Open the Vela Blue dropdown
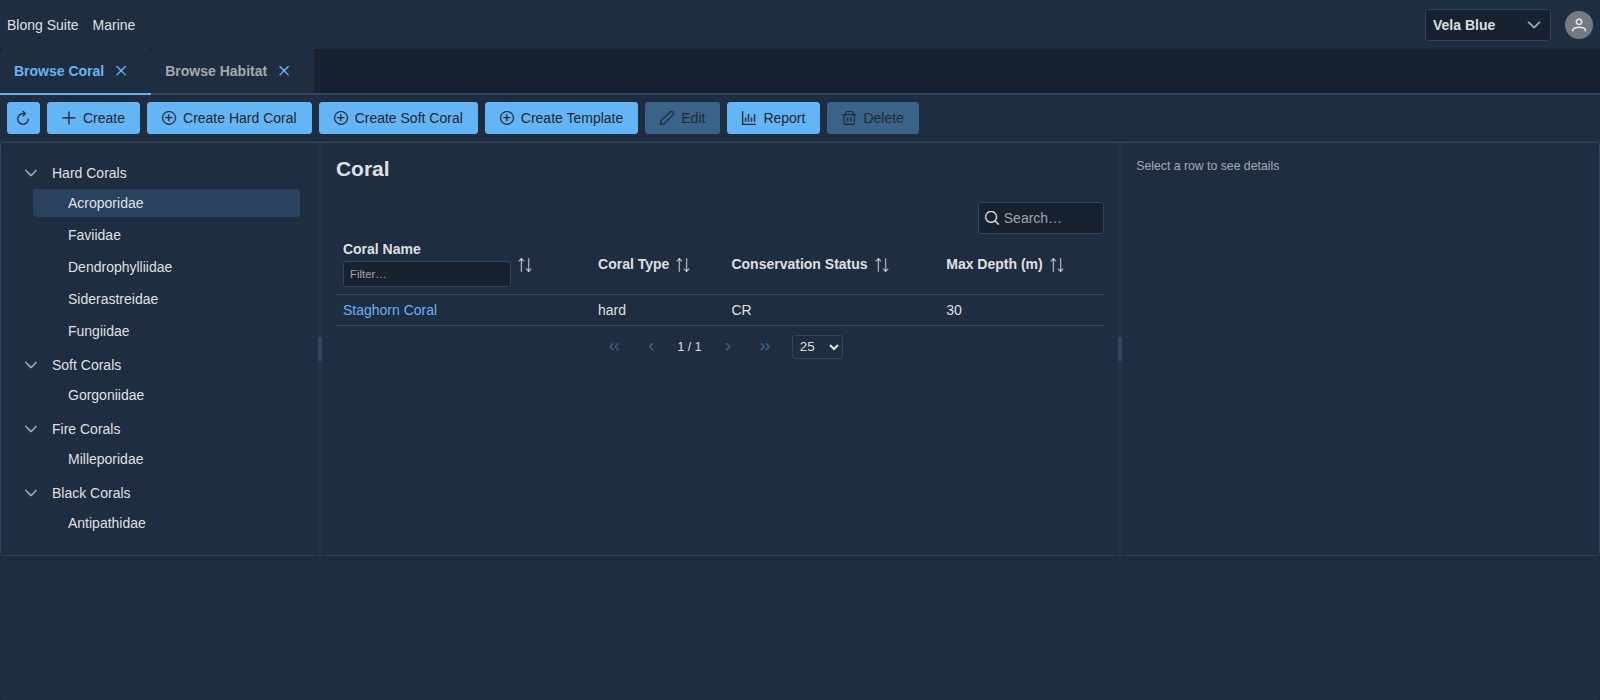Viewport: 1600px width, 700px height. [1487, 25]
